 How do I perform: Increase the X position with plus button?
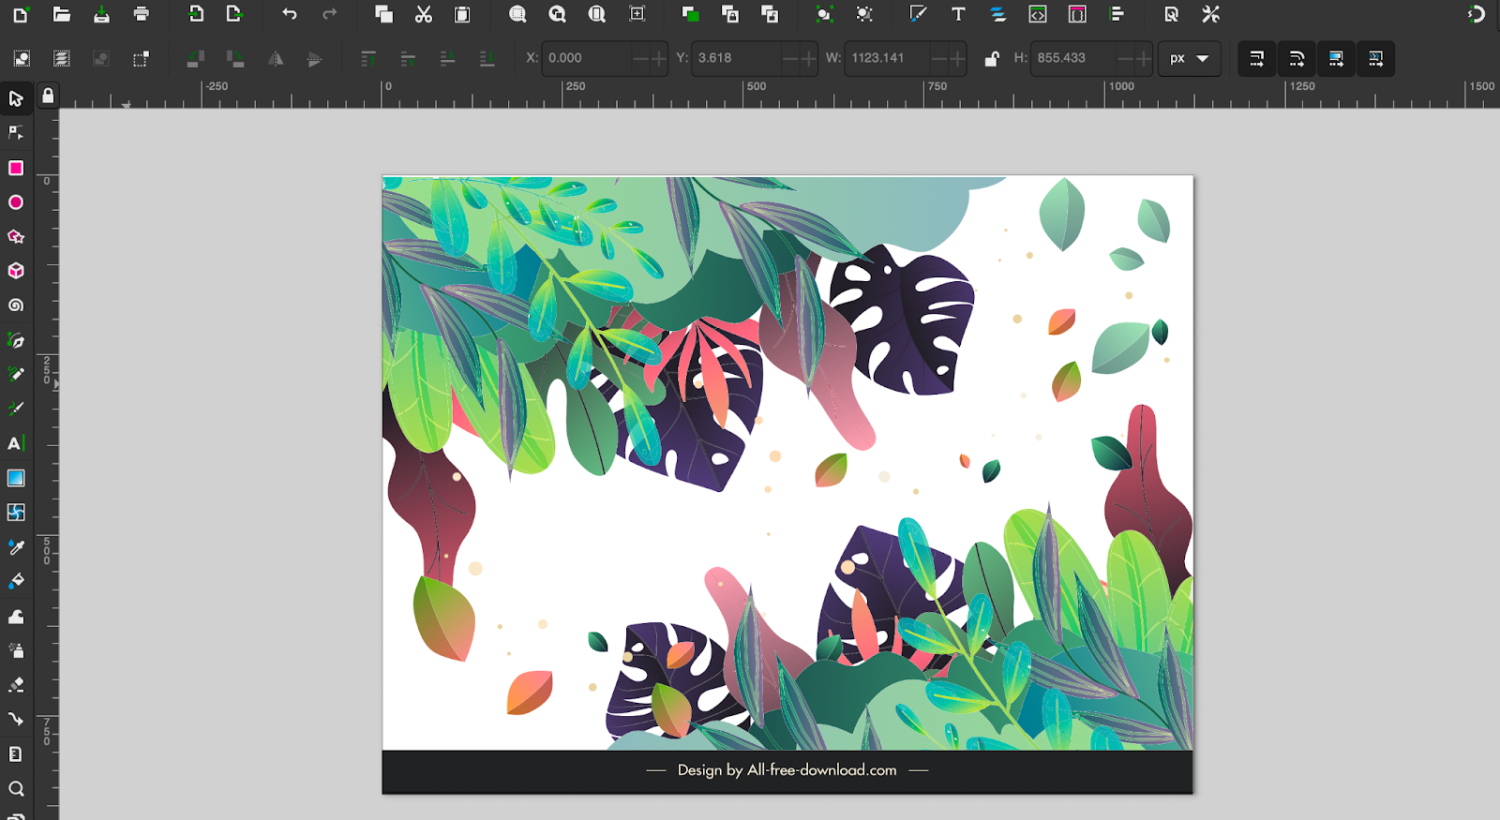point(658,58)
